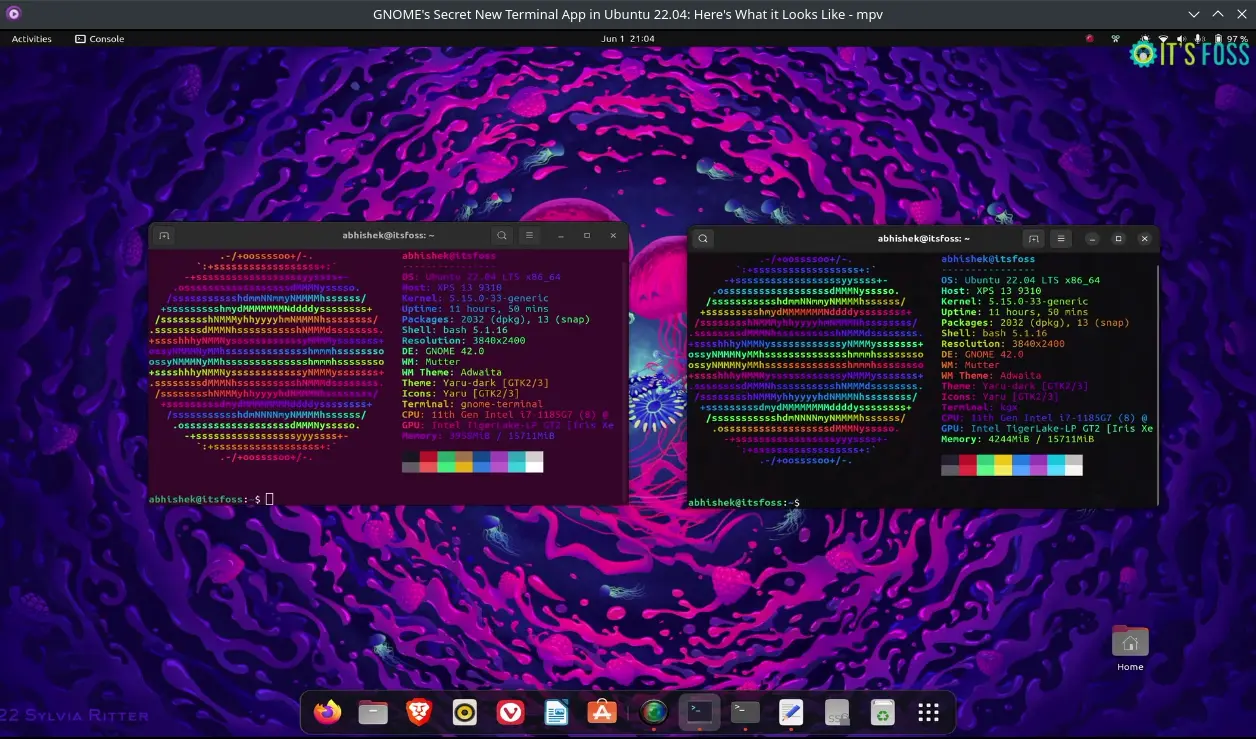Minimize the left terminal window
This screenshot has height=739, width=1256.
(x=560, y=236)
